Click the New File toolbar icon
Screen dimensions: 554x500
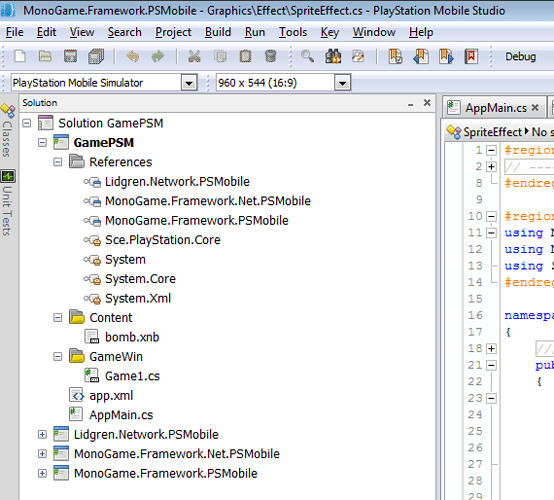[20, 56]
